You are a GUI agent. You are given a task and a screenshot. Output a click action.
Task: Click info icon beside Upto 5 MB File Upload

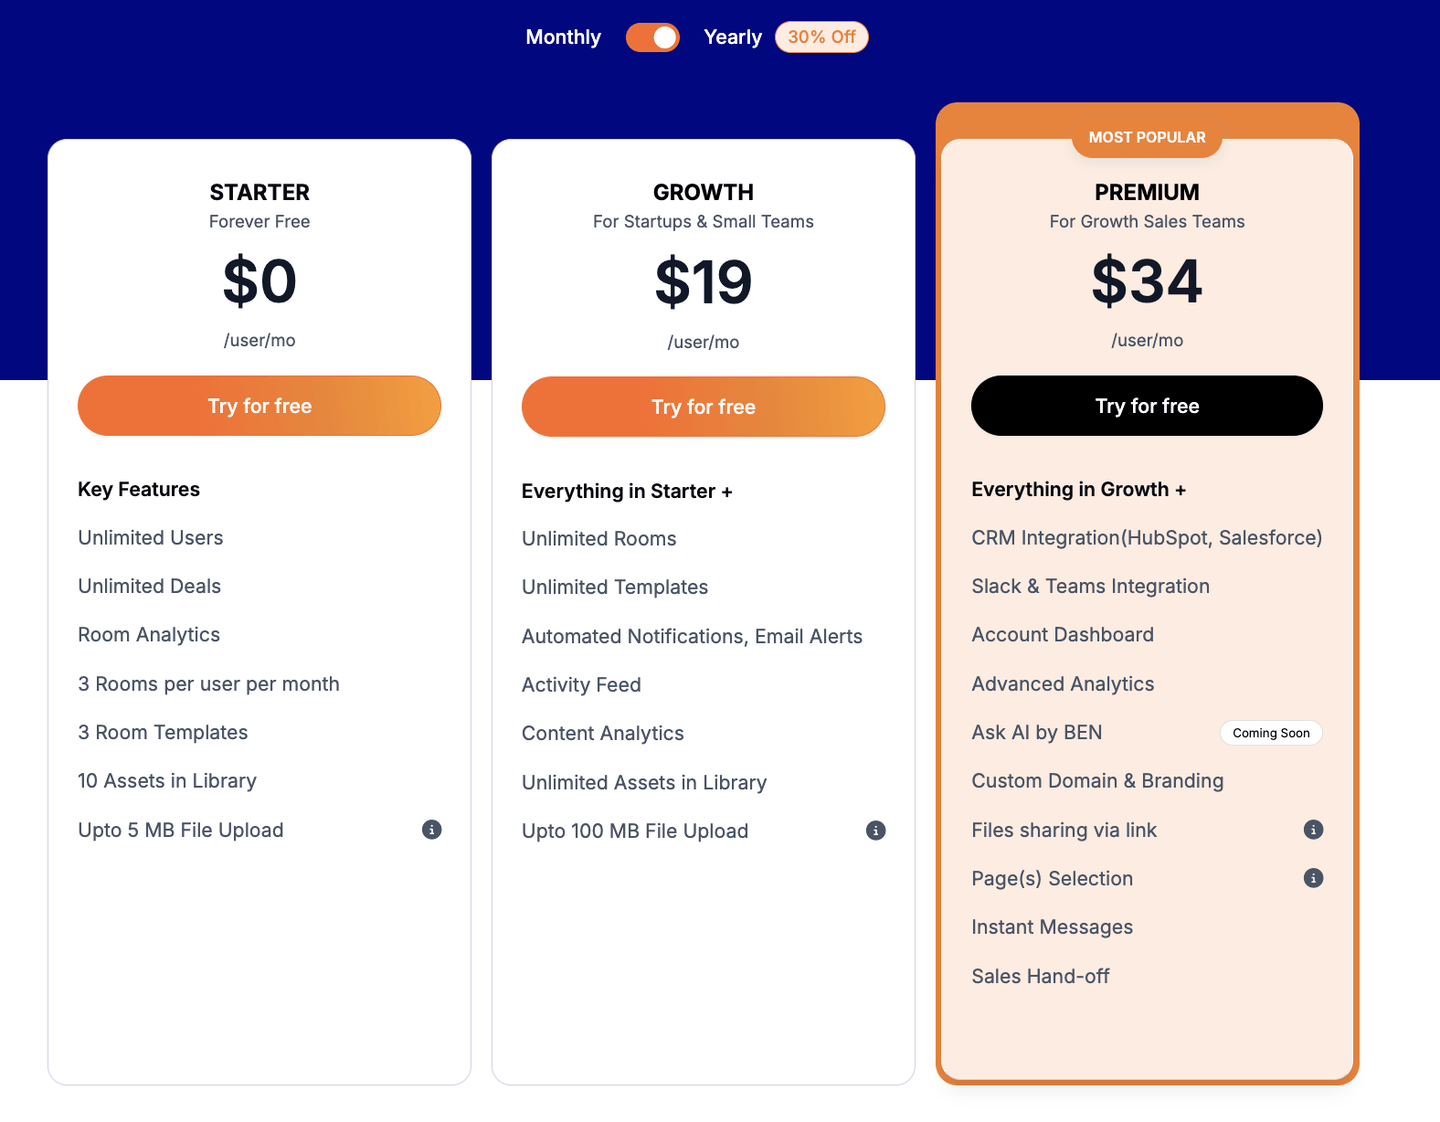tap(432, 829)
